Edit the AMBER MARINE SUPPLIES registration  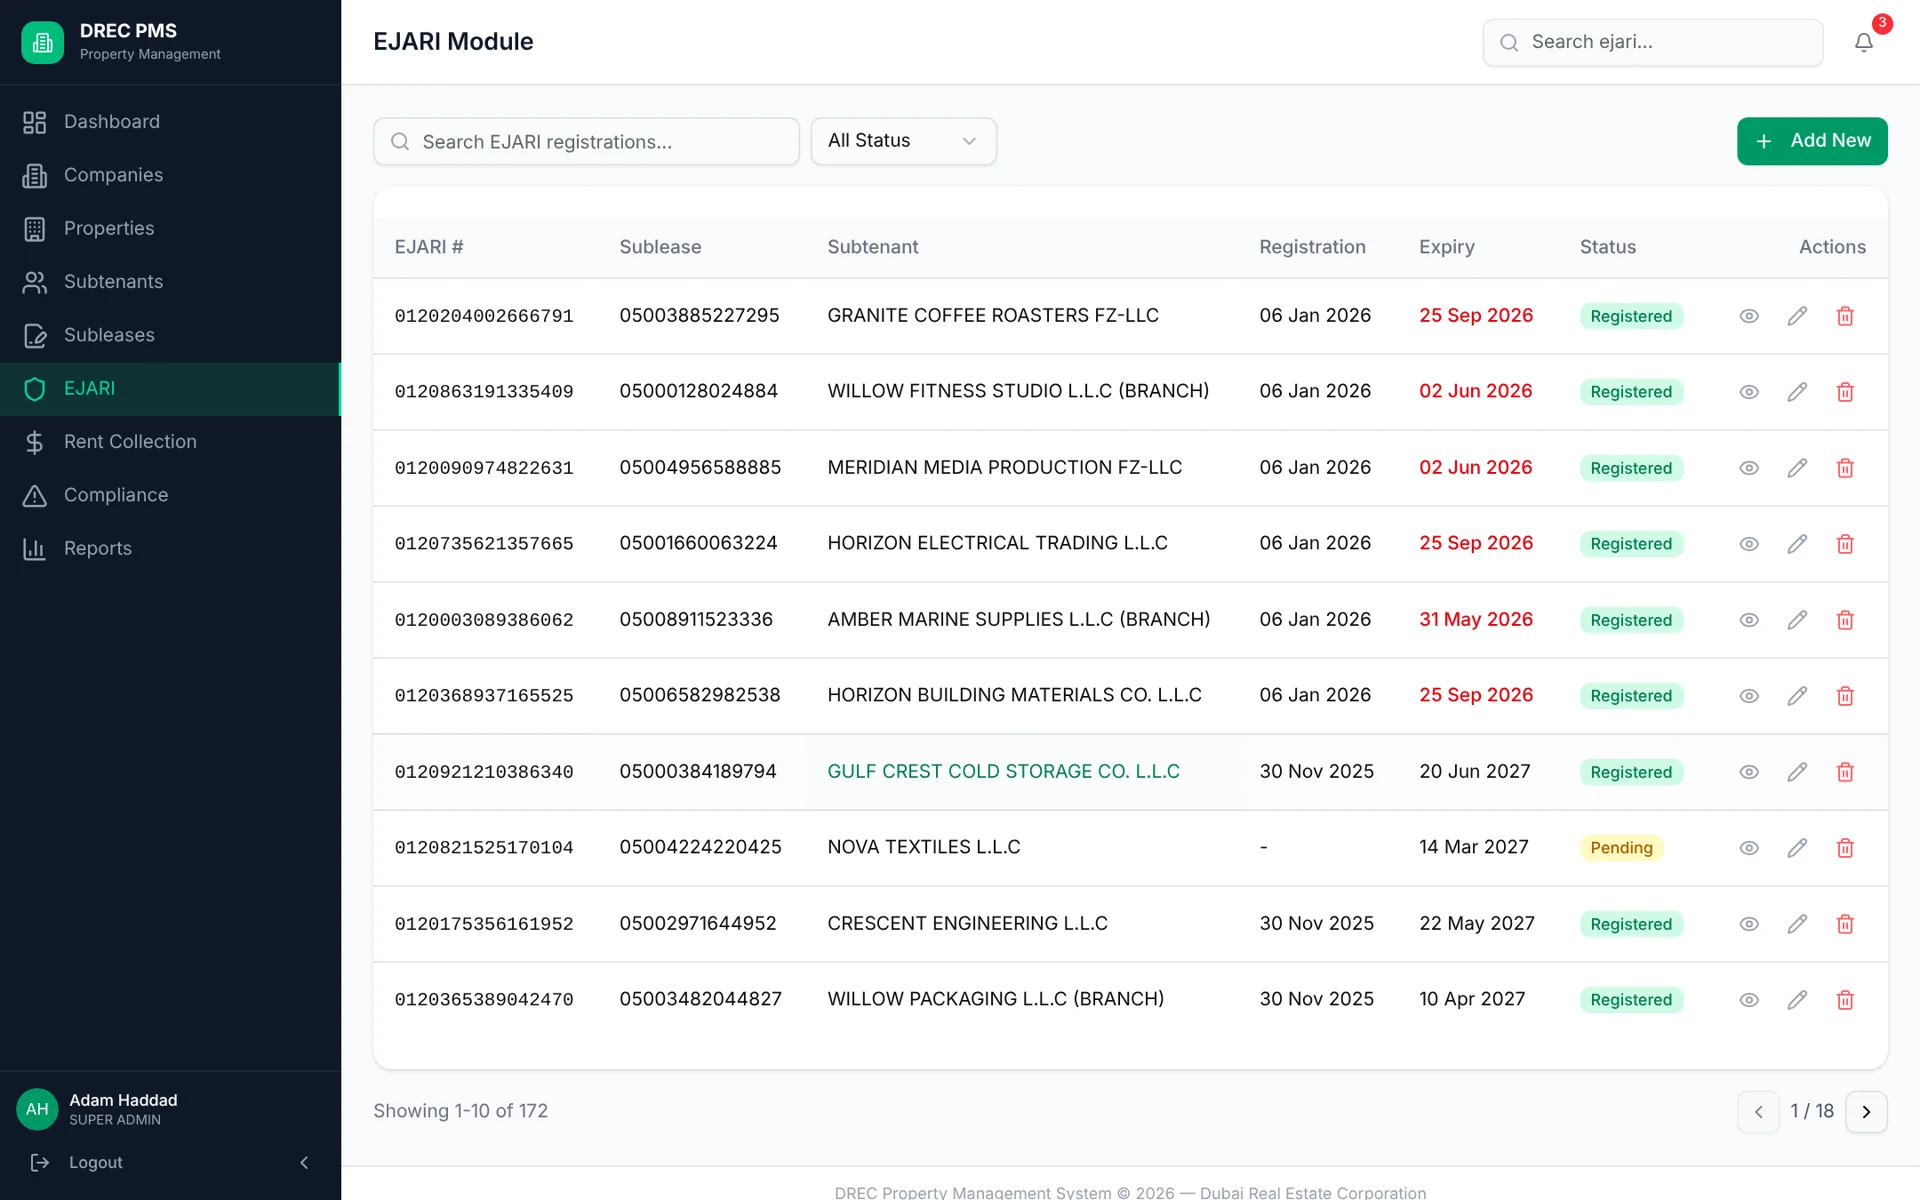coord(1797,620)
